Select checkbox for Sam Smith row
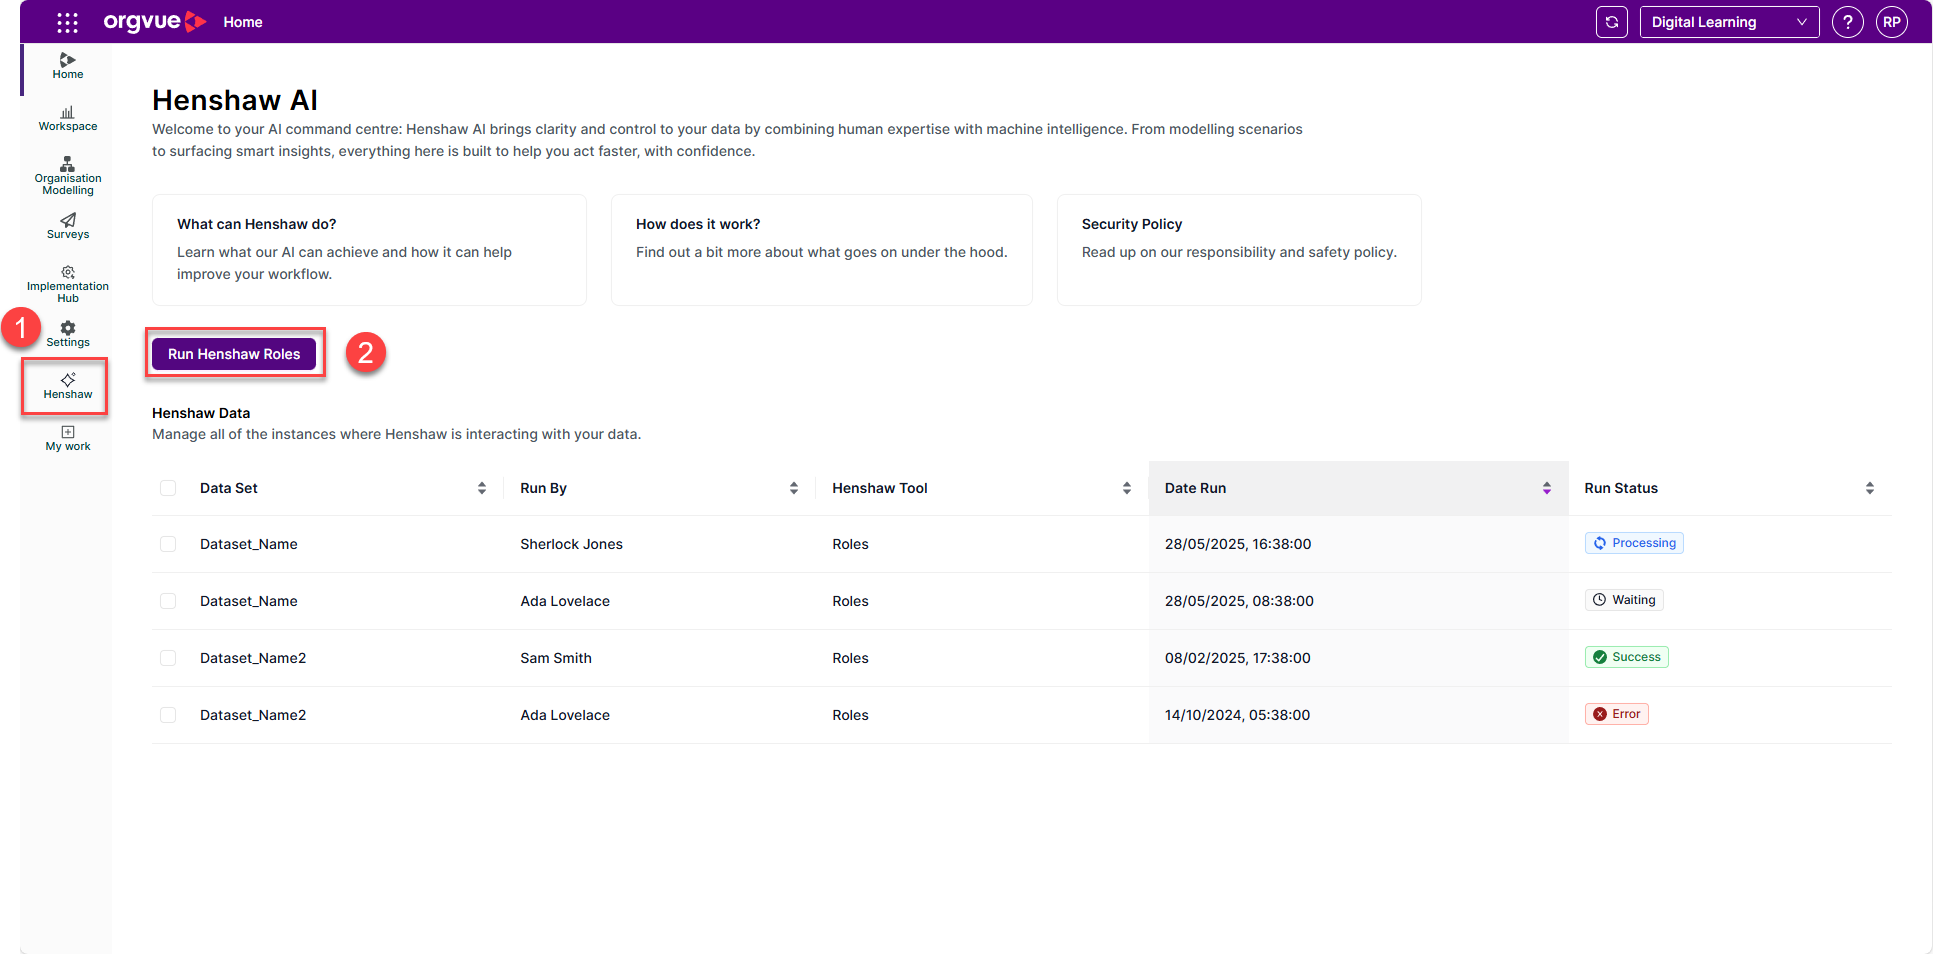 [x=168, y=658]
